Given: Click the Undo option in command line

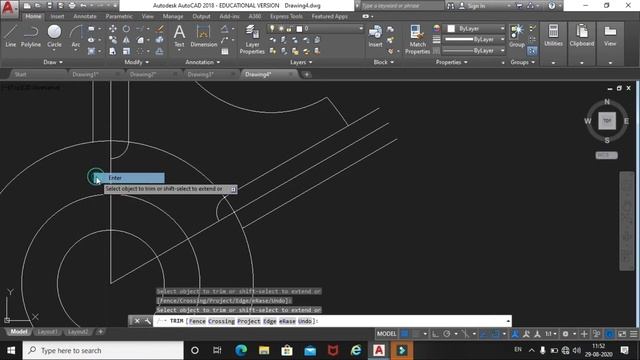Looking at the screenshot, I should (x=305, y=321).
